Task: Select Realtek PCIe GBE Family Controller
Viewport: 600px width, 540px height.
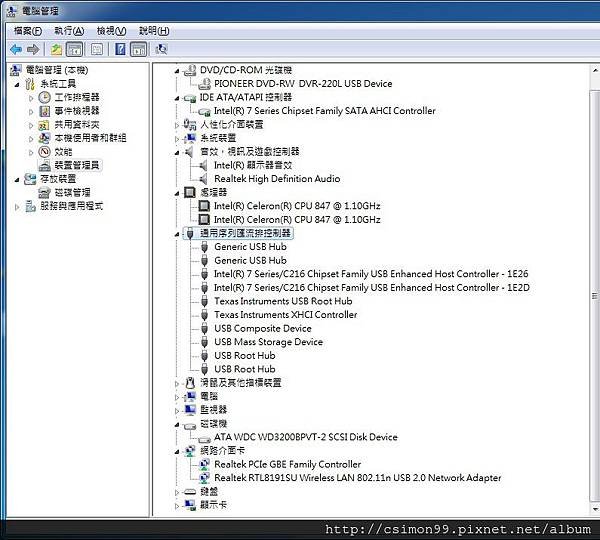Action: coord(287,464)
